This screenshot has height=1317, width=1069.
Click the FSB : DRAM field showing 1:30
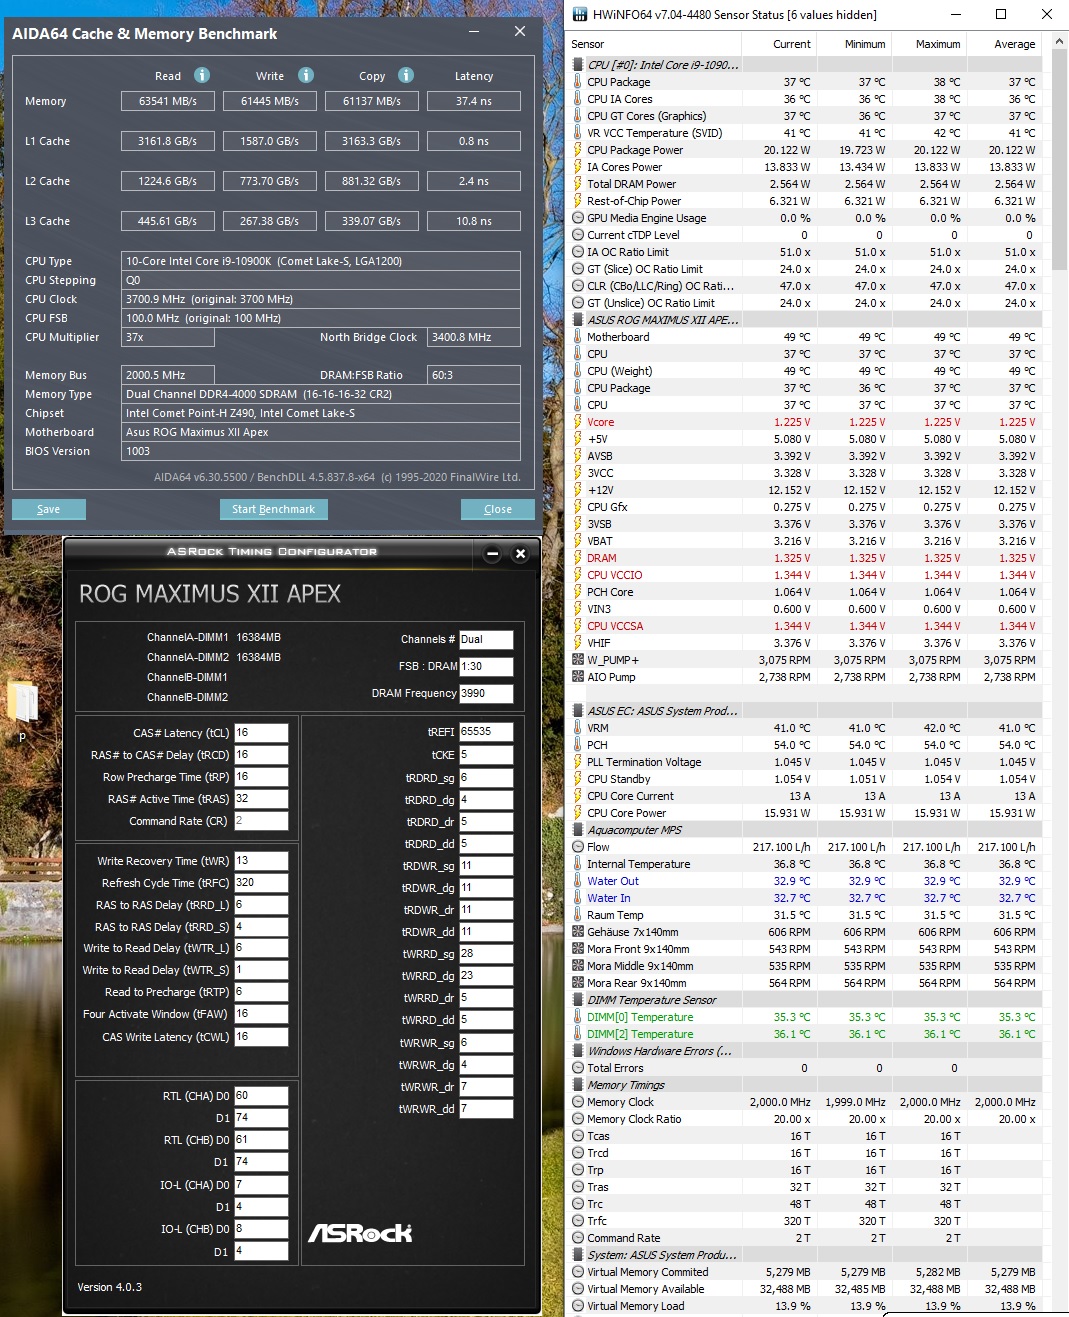click(x=486, y=666)
